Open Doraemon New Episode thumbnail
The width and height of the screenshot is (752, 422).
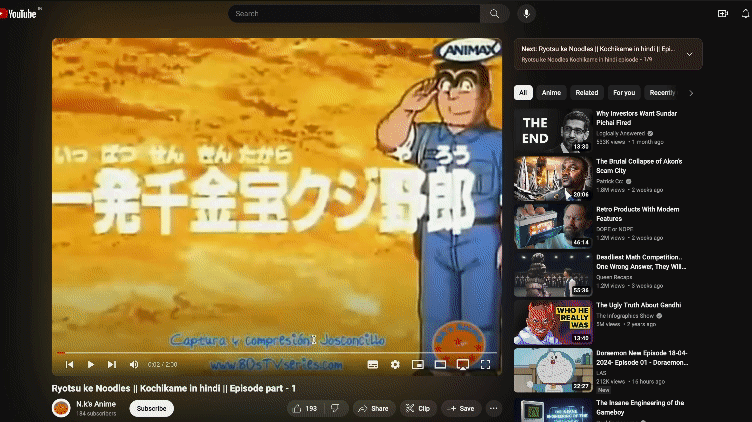pos(552,370)
